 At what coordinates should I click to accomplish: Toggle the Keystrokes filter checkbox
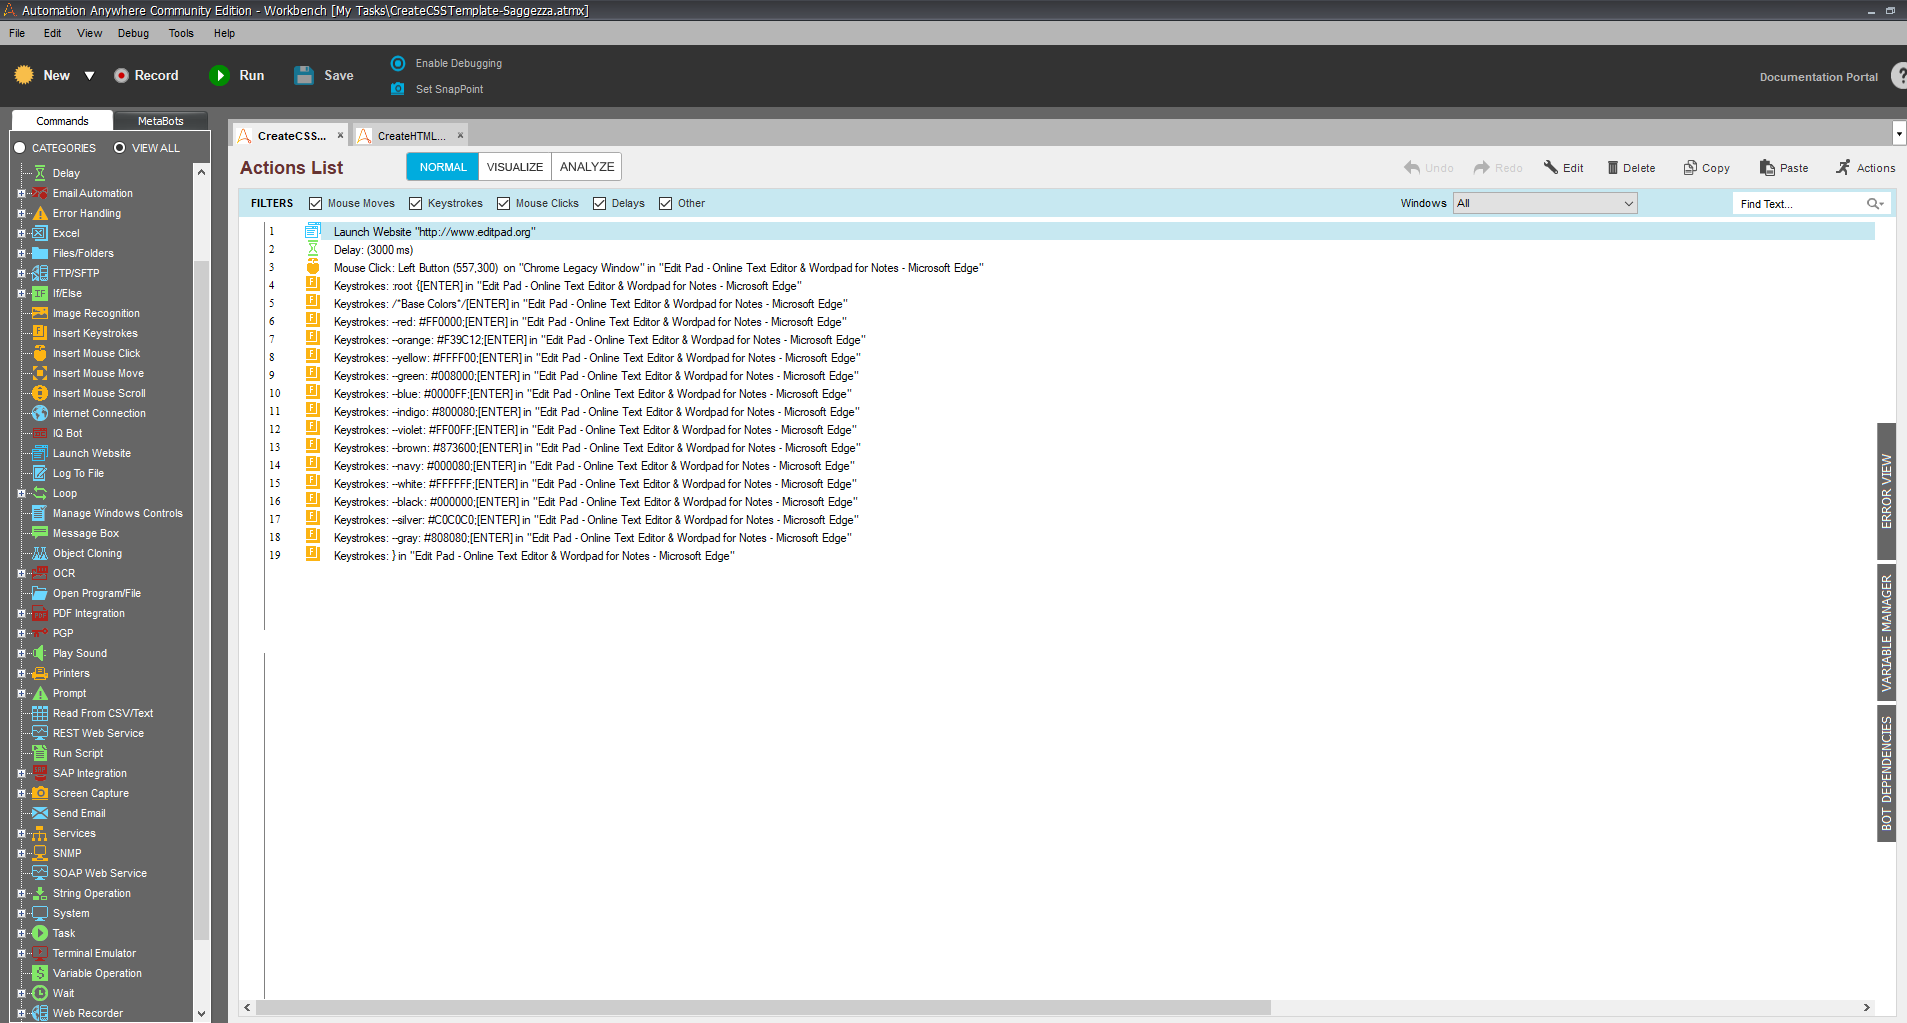pyautogui.click(x=416, y=203)
